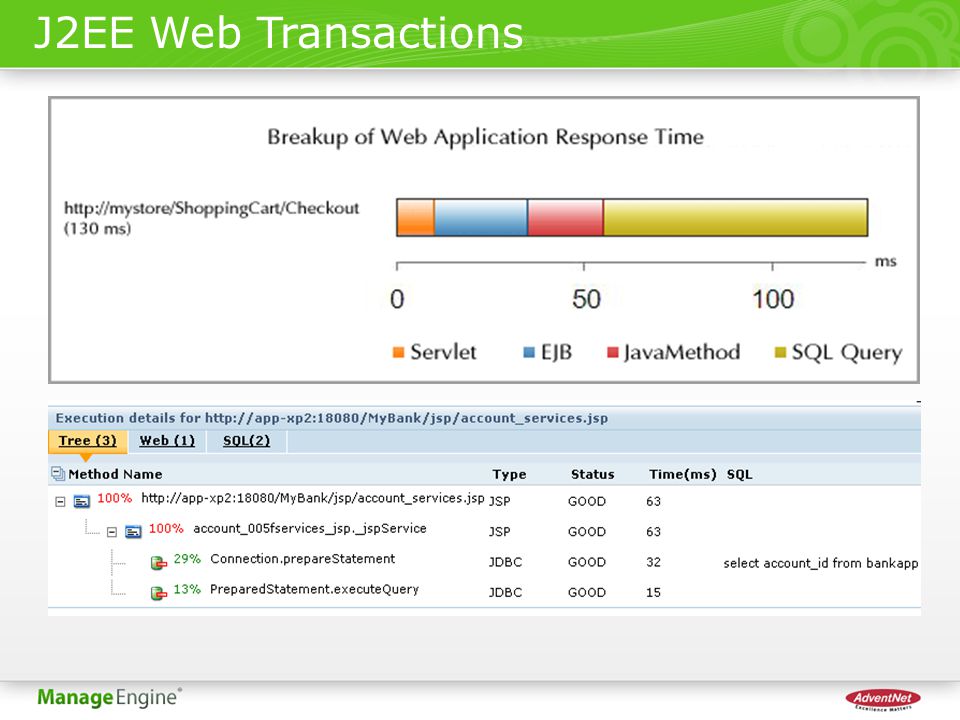Screen dimensions: 960x720
Task: Click the Status column header
Action: point(592,474)
